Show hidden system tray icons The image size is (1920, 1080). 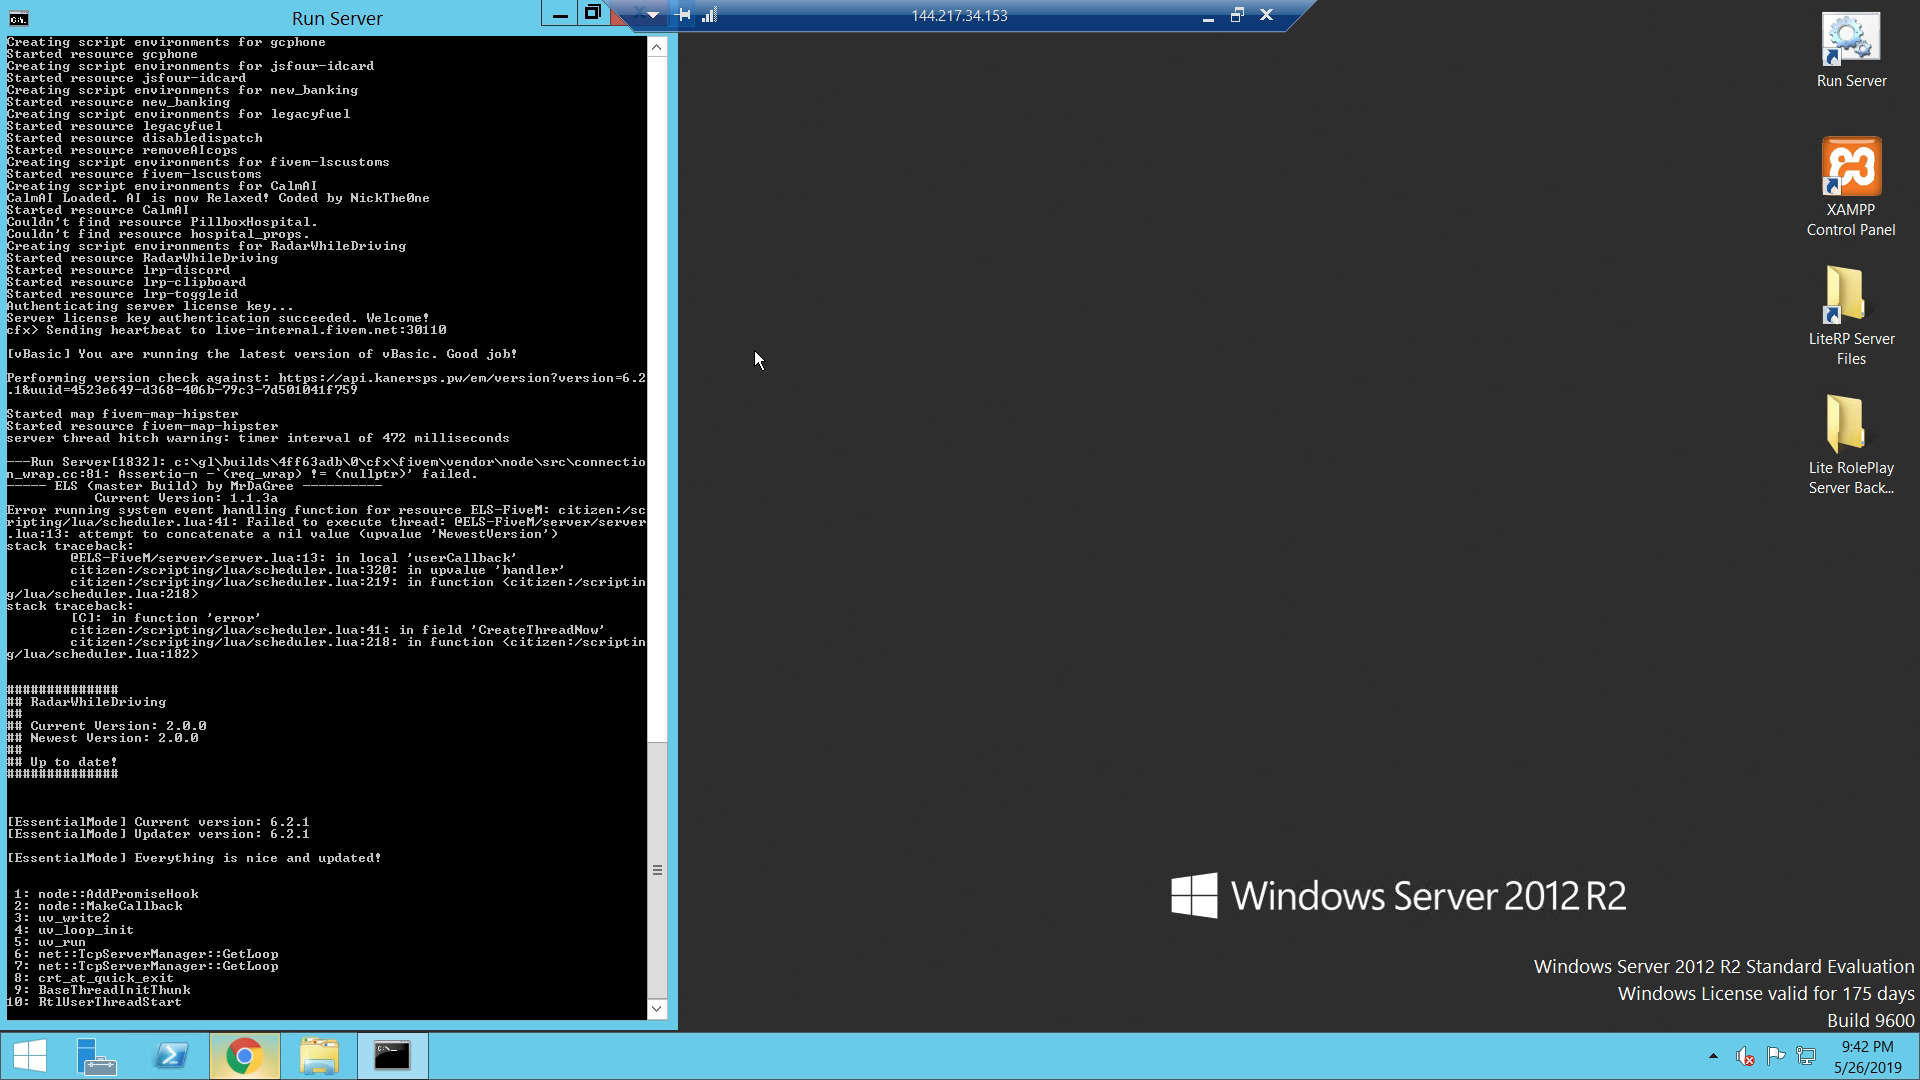click(x=1713, y=1056)
